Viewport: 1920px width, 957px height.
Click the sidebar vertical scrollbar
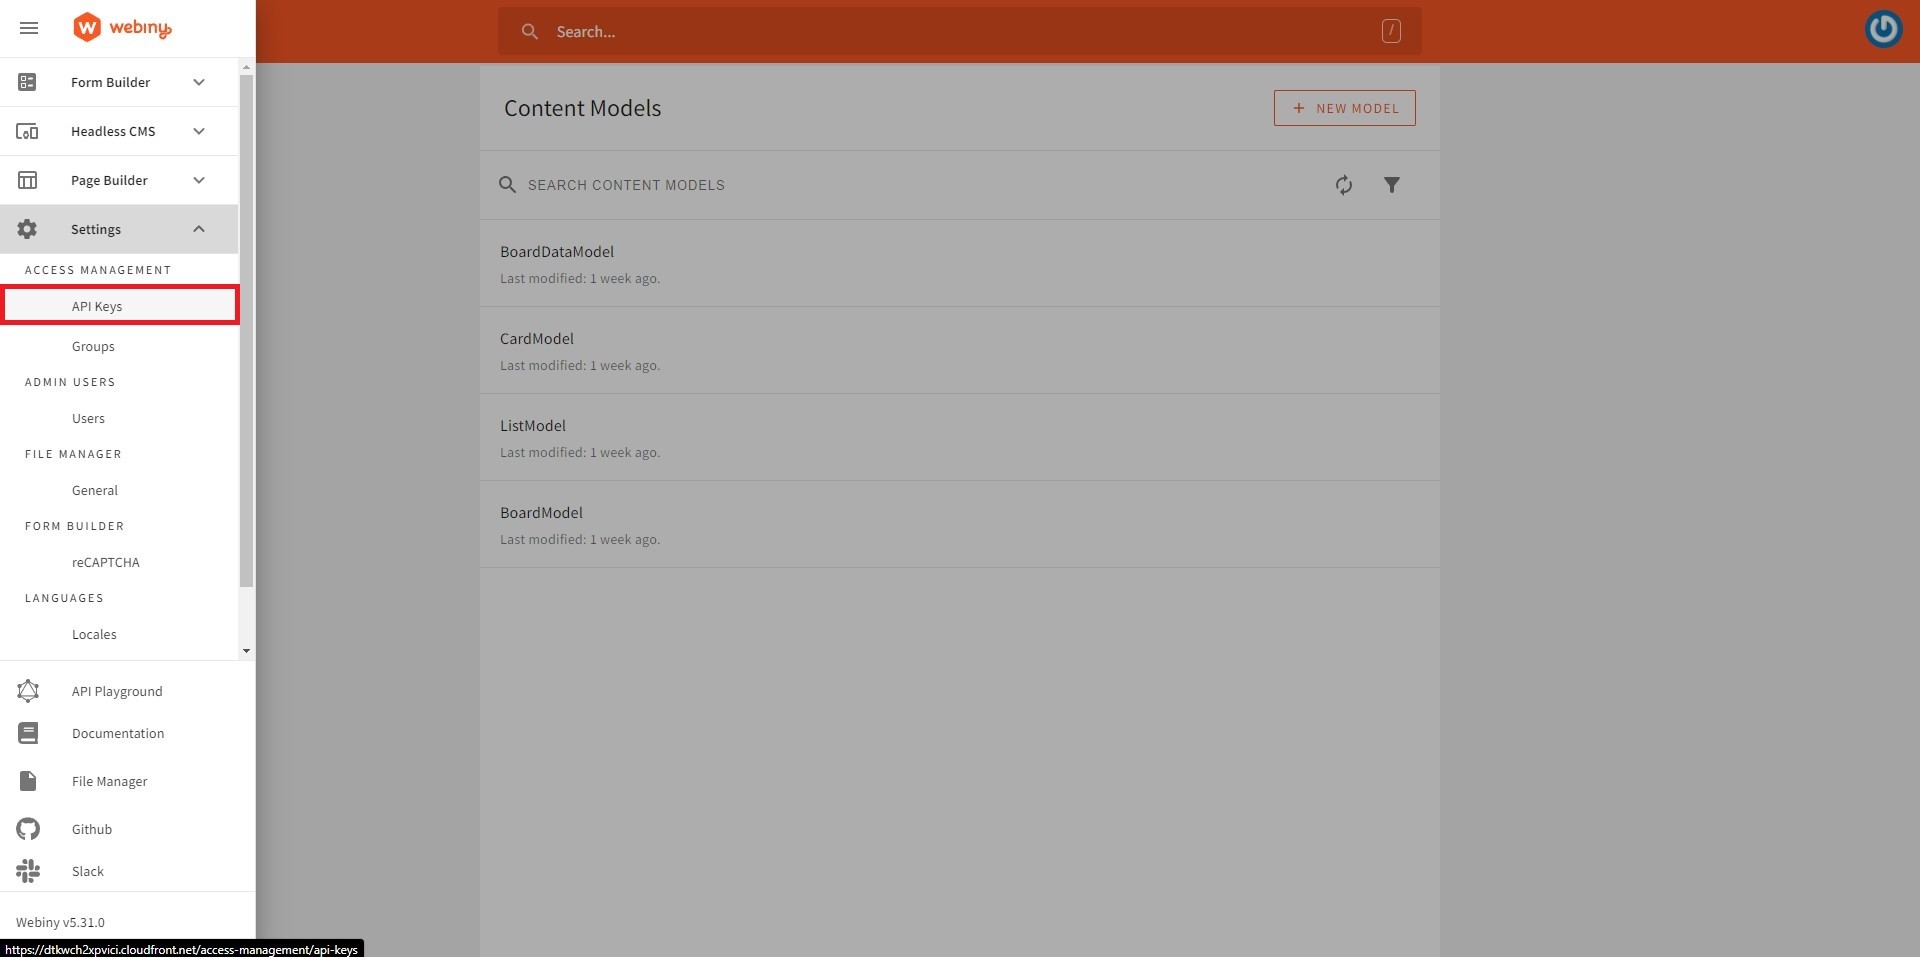tap(247, 330)
